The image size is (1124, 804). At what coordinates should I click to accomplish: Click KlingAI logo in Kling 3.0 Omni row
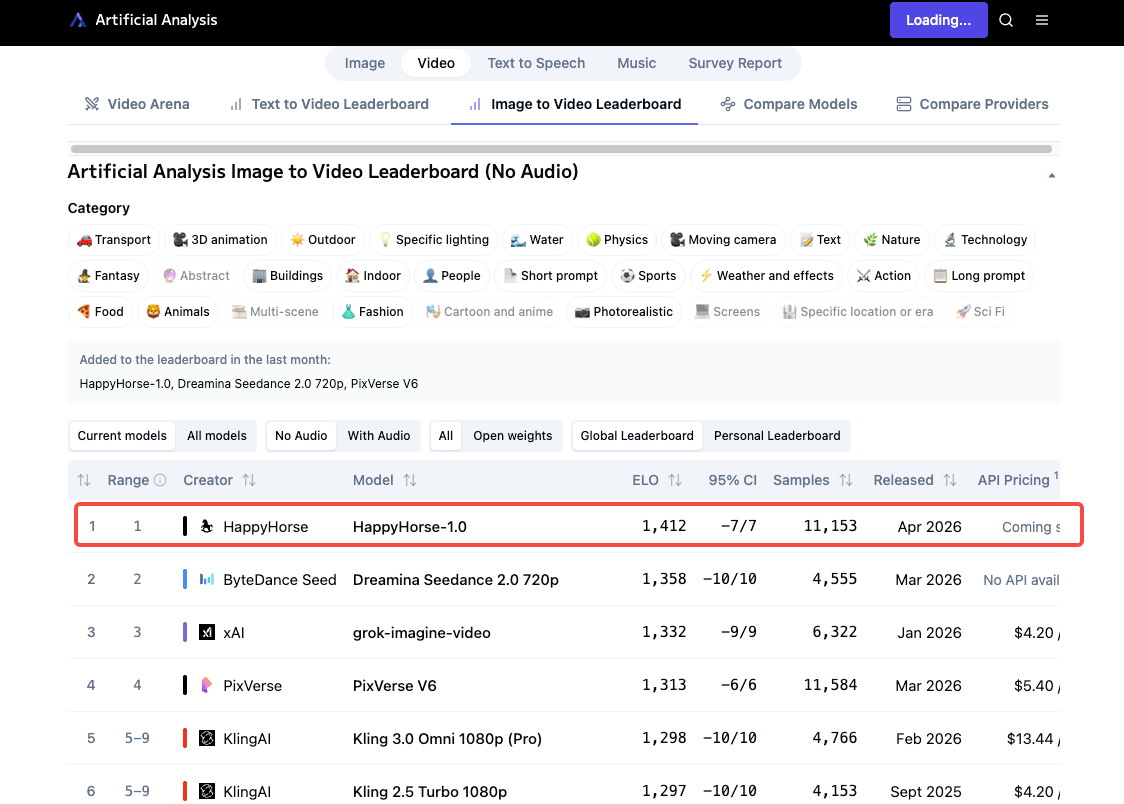tap(206, 739)
